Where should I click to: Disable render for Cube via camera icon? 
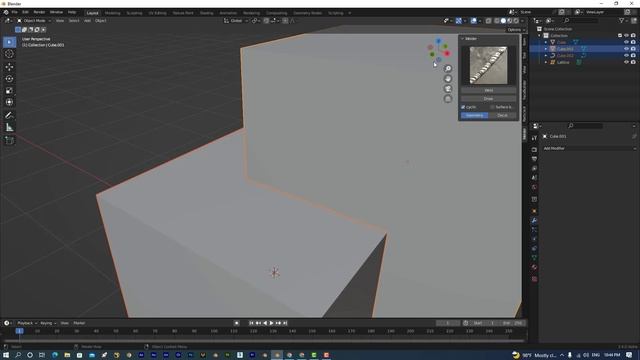[633, 42]
